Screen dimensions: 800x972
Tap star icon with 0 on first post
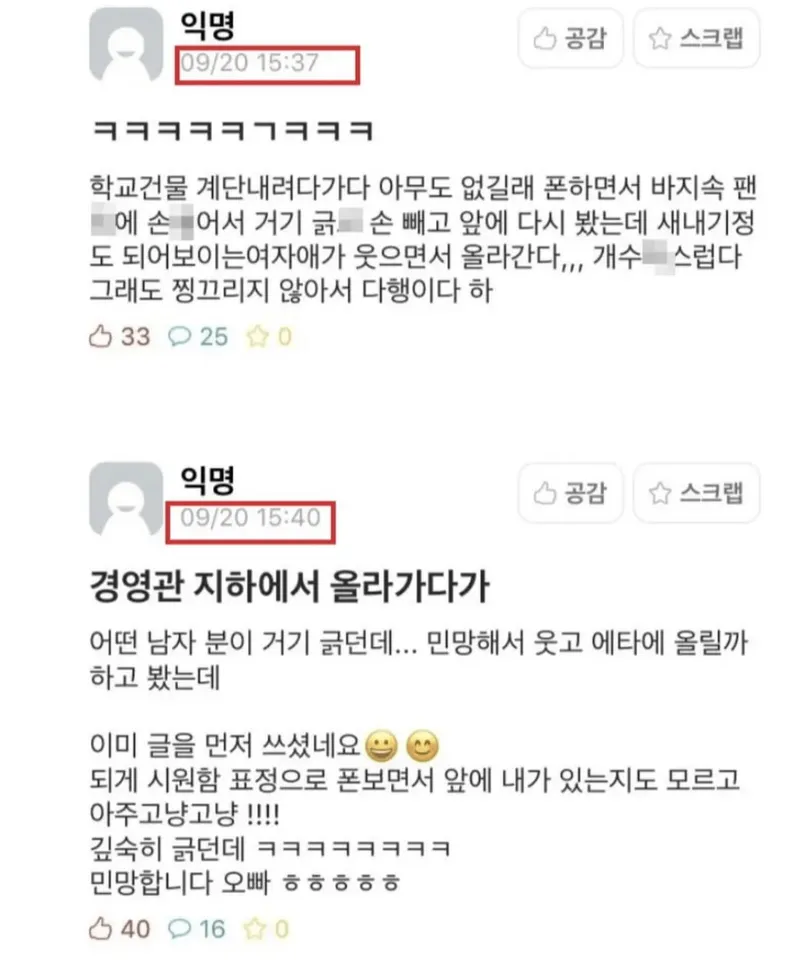[x=257, y=337]
